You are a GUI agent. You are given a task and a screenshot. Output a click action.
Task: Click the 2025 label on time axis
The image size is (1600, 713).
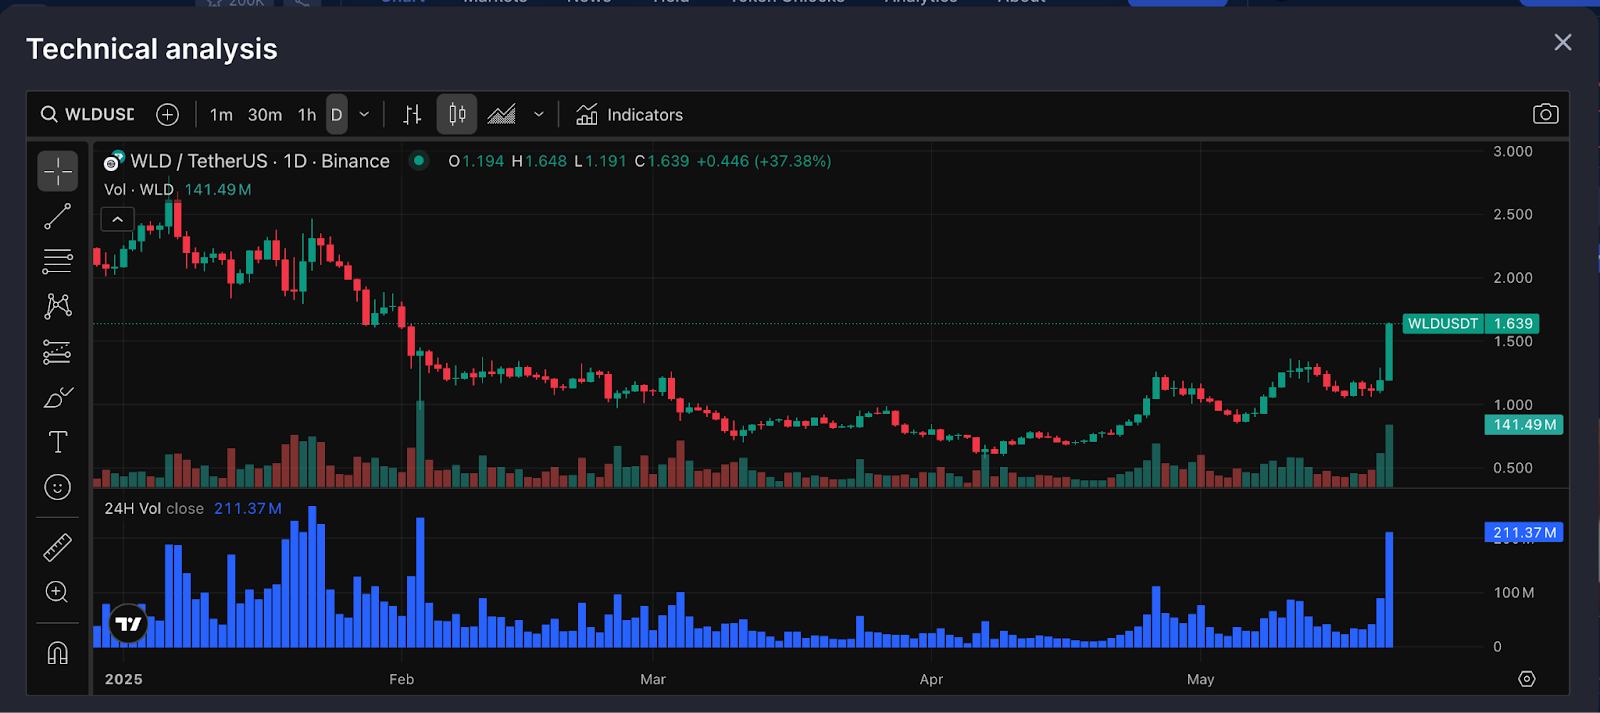[x=124, y=679]
